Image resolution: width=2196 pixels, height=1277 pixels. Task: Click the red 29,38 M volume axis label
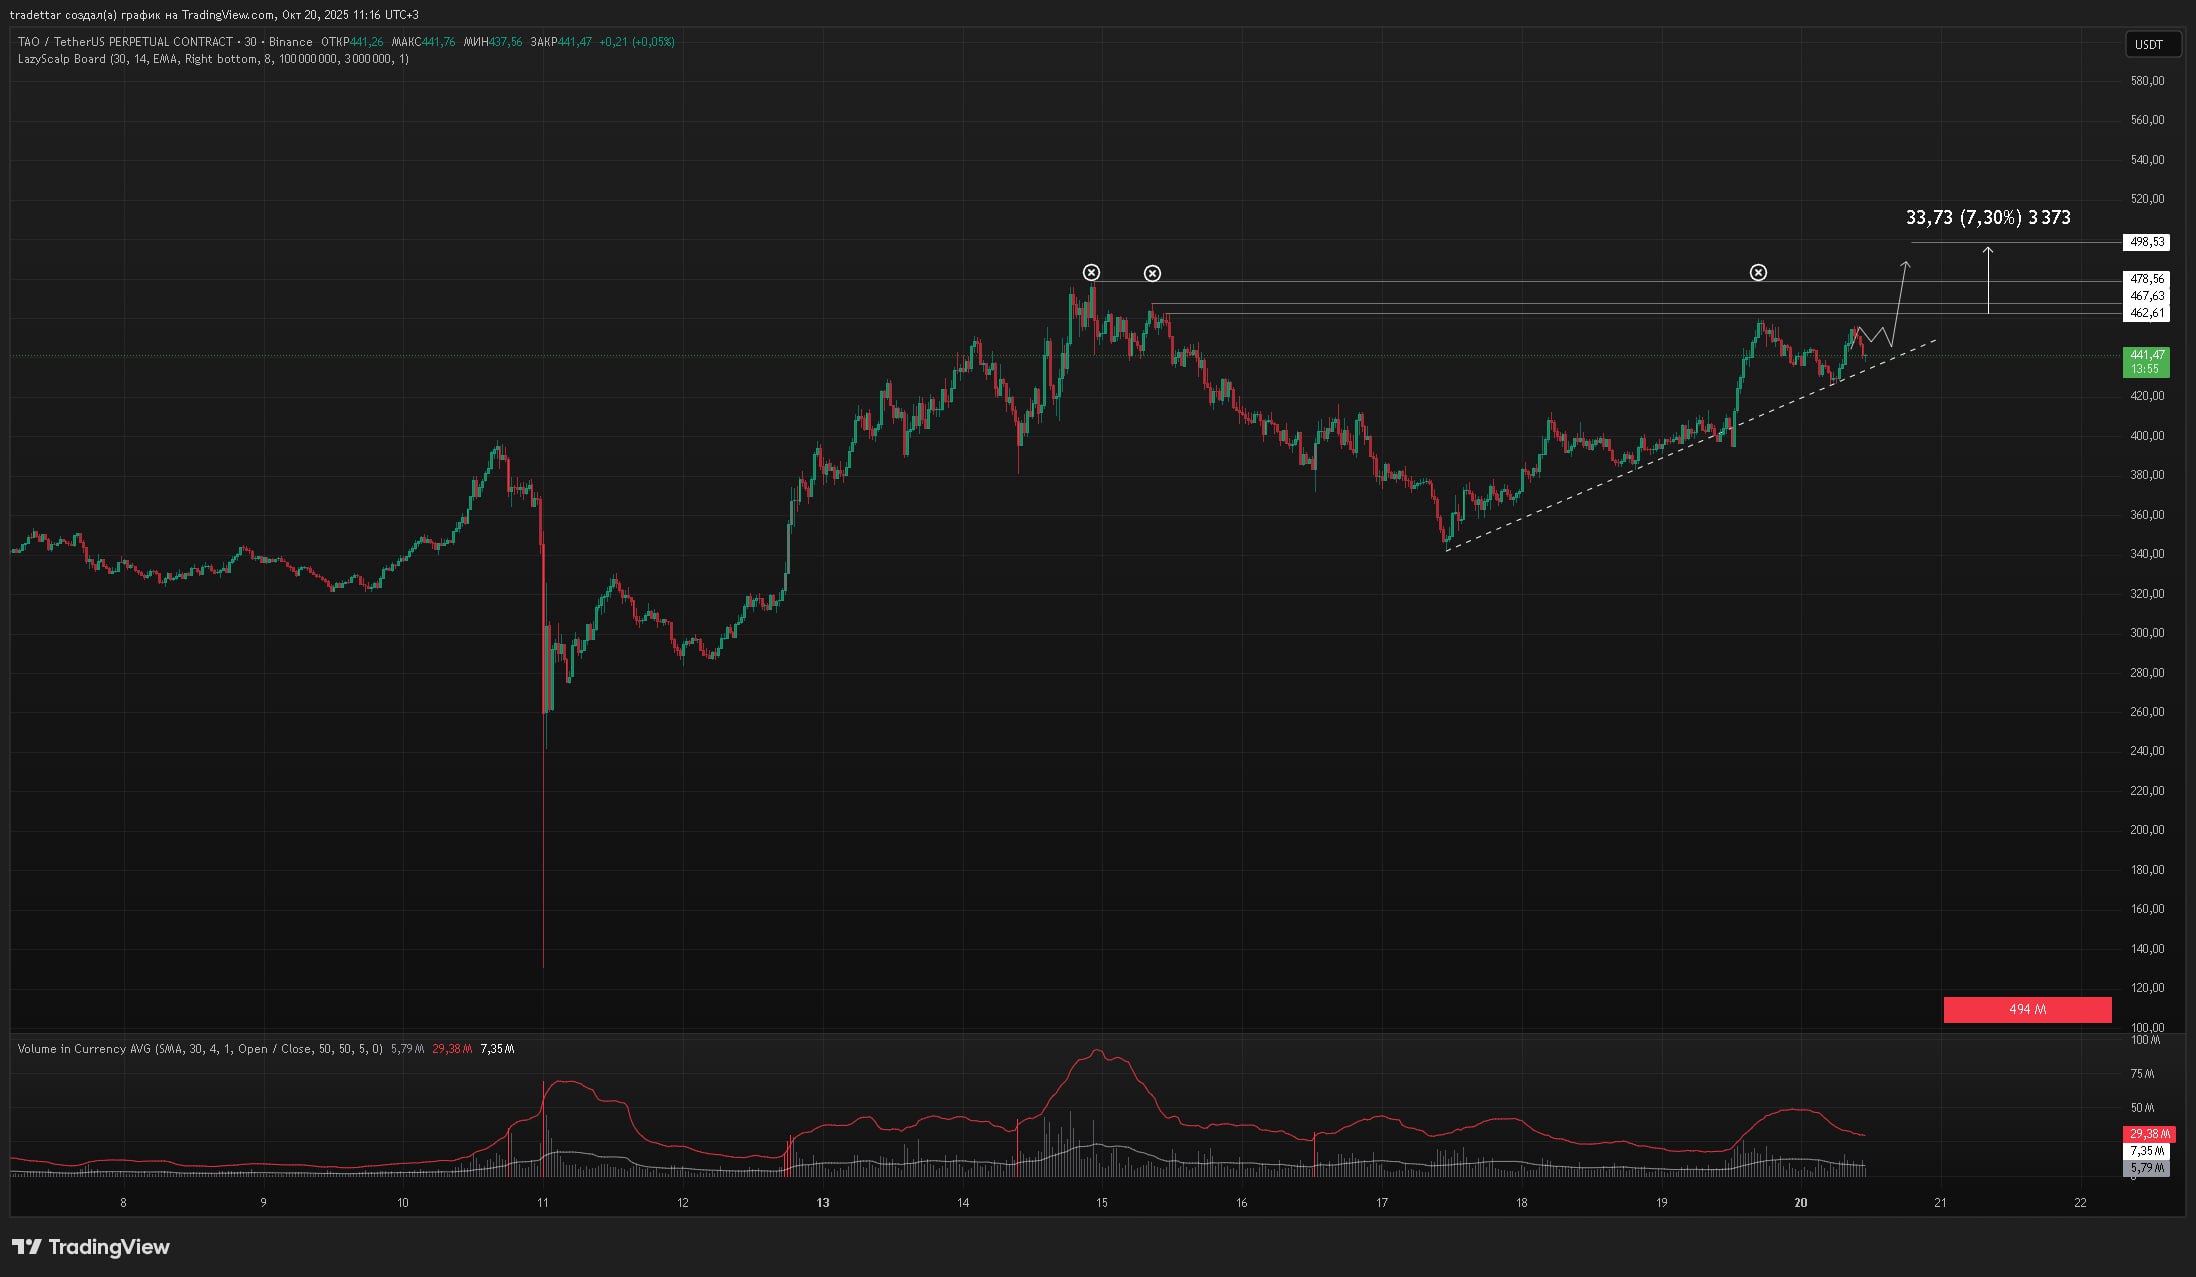point(2148,1134)
